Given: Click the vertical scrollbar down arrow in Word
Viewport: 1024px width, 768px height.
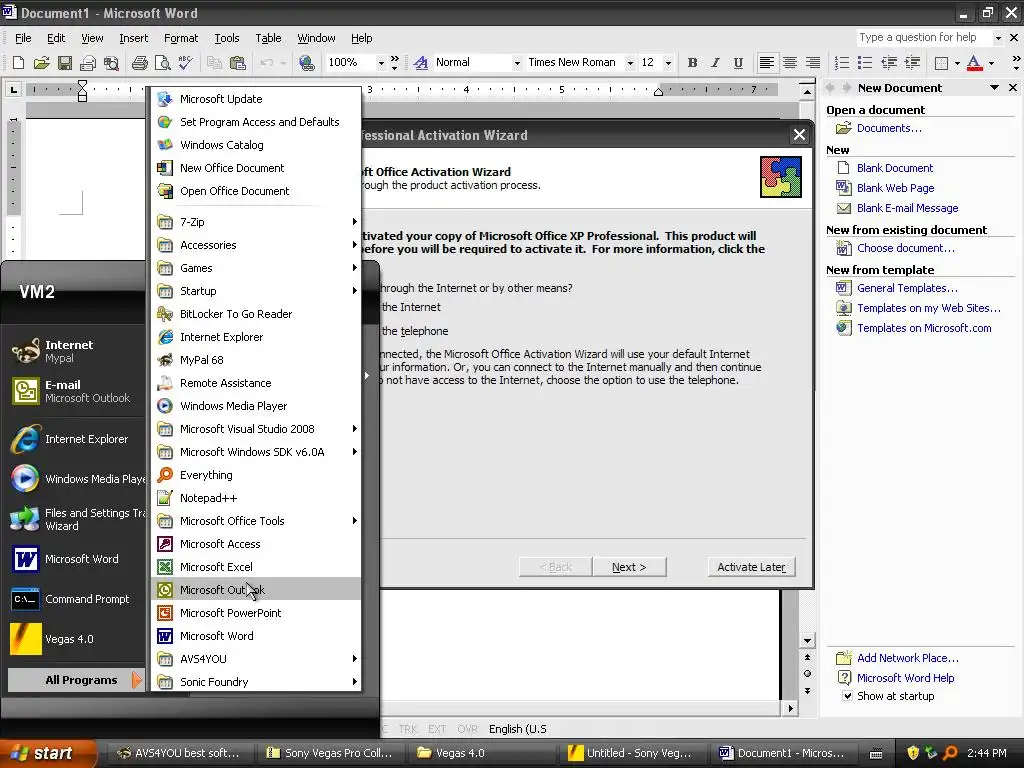Looking at the screenshot, I should pyautogui.click(x=807, y=641).
